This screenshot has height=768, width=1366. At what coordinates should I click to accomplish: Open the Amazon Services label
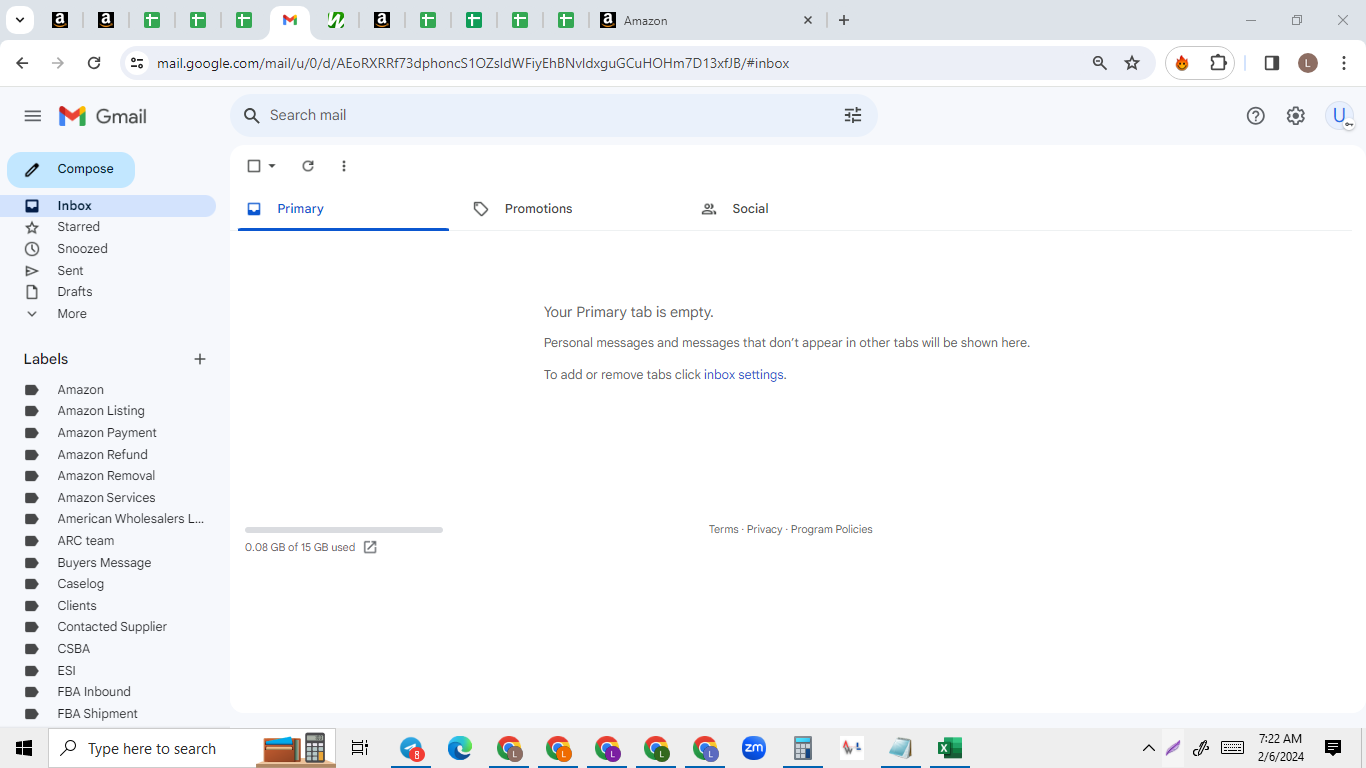pyautogui.click(x=106, y=498)
